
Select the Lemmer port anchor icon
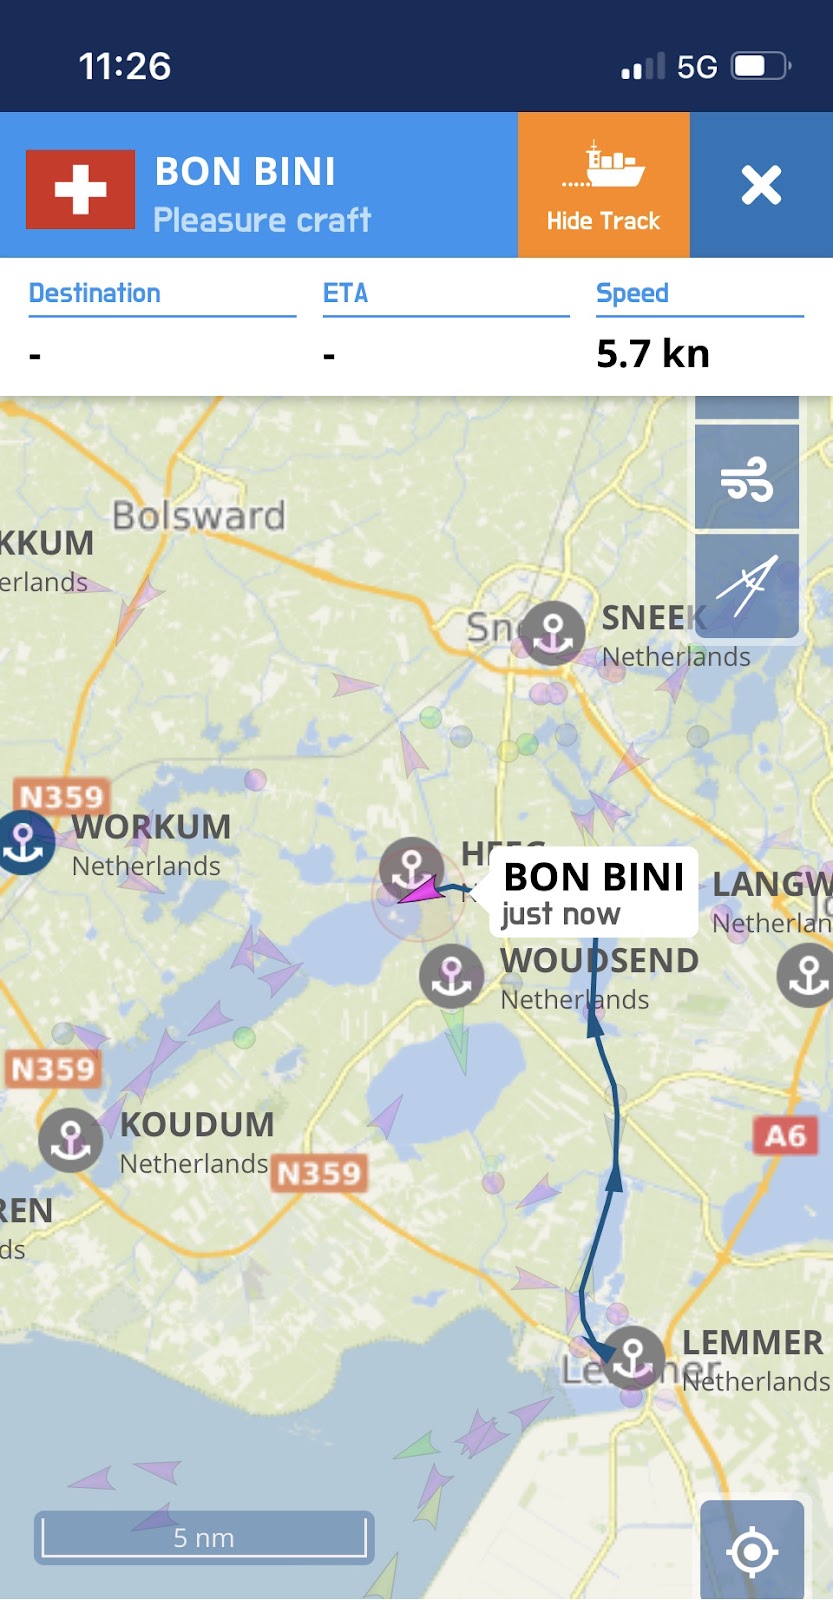tap(633, 1357)
